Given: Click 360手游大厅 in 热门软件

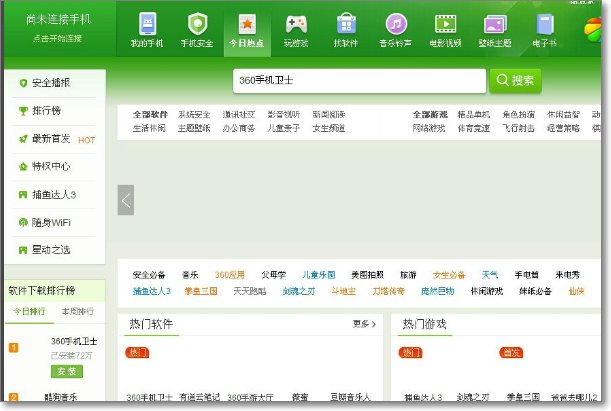Looking at the screenshot, I should [x=250, y=397].
